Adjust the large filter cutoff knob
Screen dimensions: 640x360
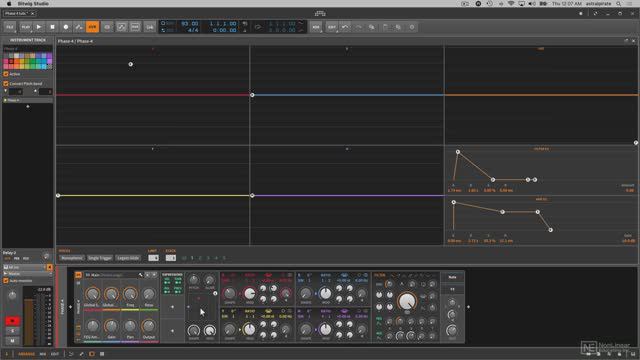[407, 302]
